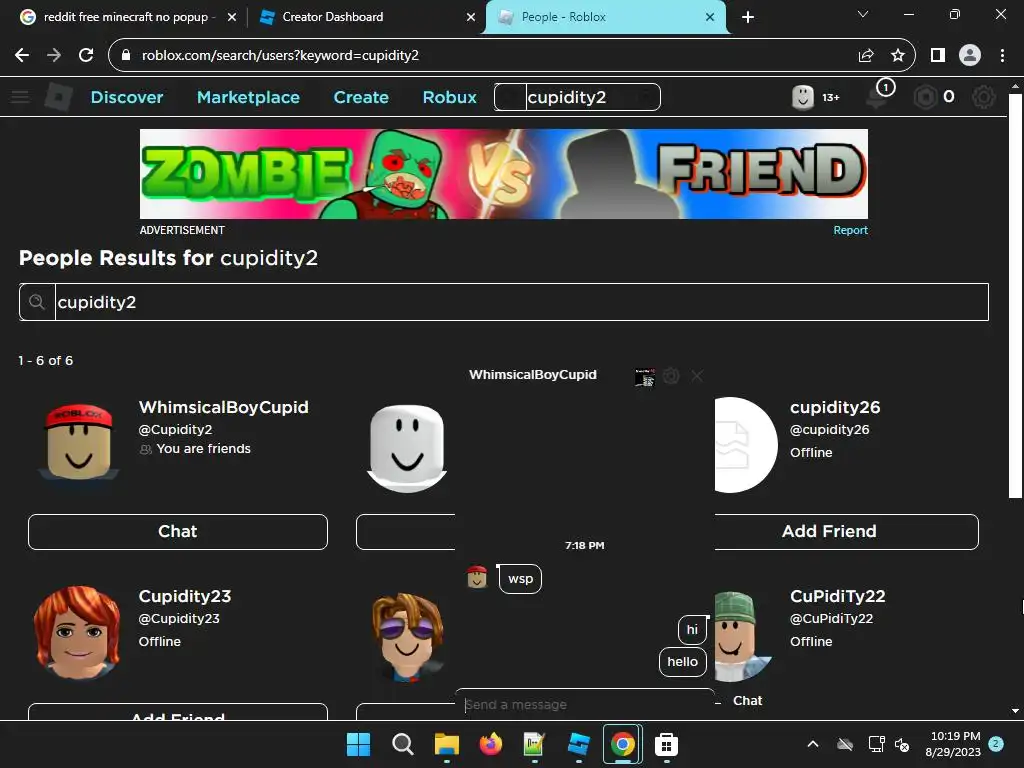Open the Chrome three-dot menu
The height and width of the screenshot is (768, 1024).
pos(1002,56)
